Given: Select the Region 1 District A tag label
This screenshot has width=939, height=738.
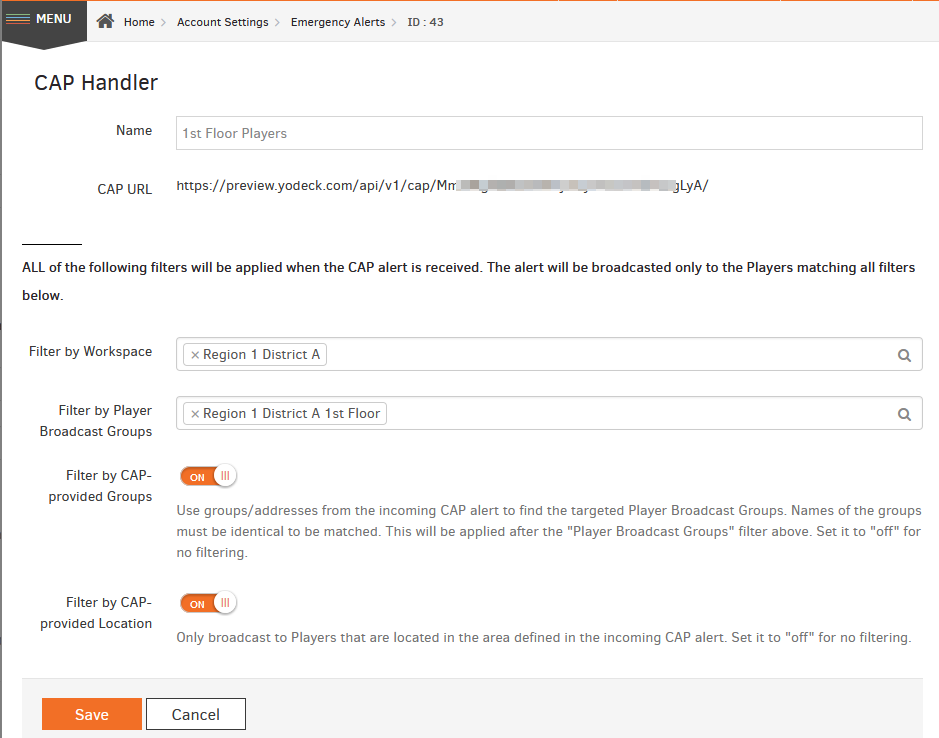Looking at the screenshot, I should coord(261,355).
